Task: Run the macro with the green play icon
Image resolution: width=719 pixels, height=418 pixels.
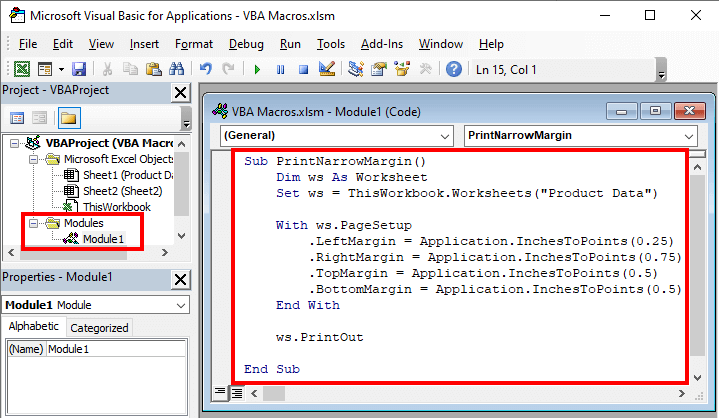Action: (x=257, y=70)
